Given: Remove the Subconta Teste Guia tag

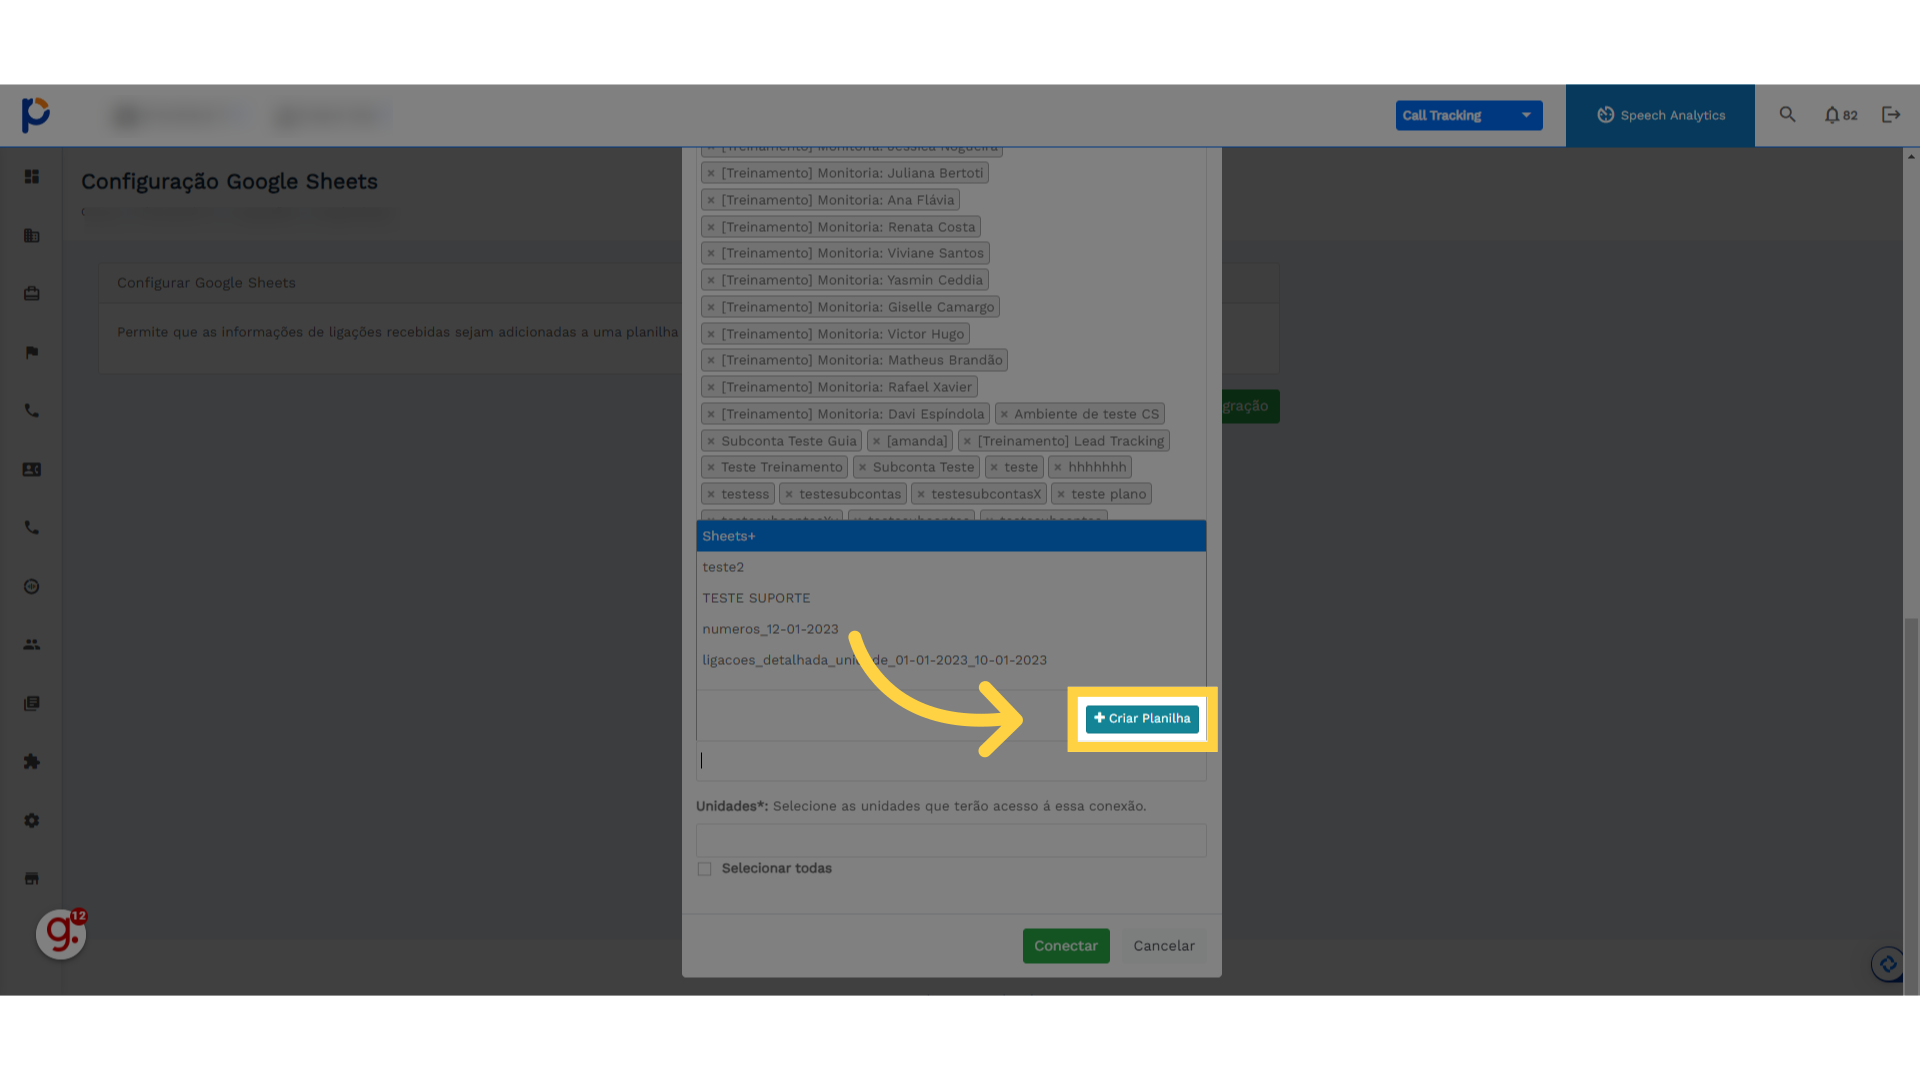Looking at the screenshot, I should coord(711,441).
